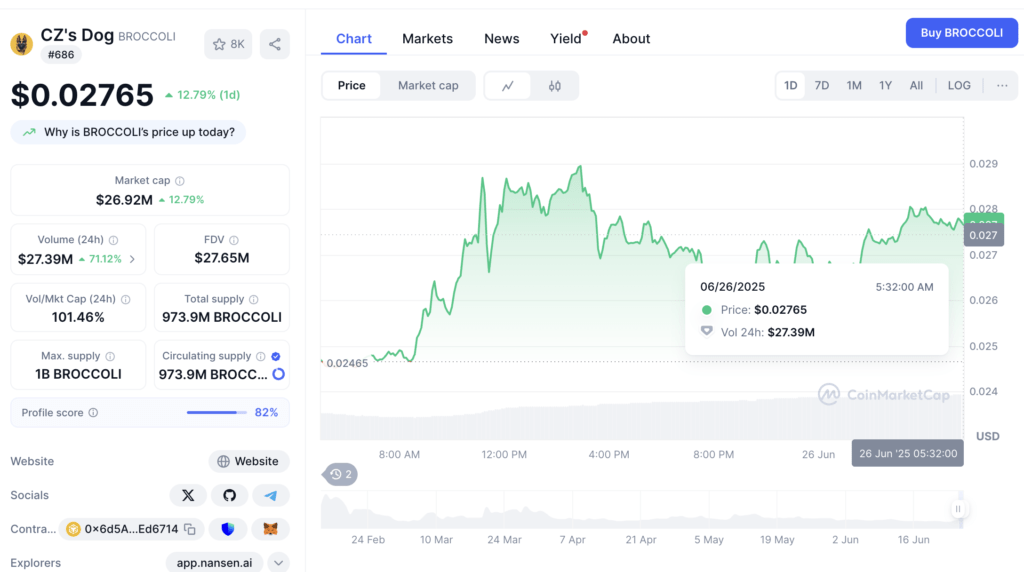
Task: Open Profile score info icon
Action: pyautogui.click(x=93, y=413)
